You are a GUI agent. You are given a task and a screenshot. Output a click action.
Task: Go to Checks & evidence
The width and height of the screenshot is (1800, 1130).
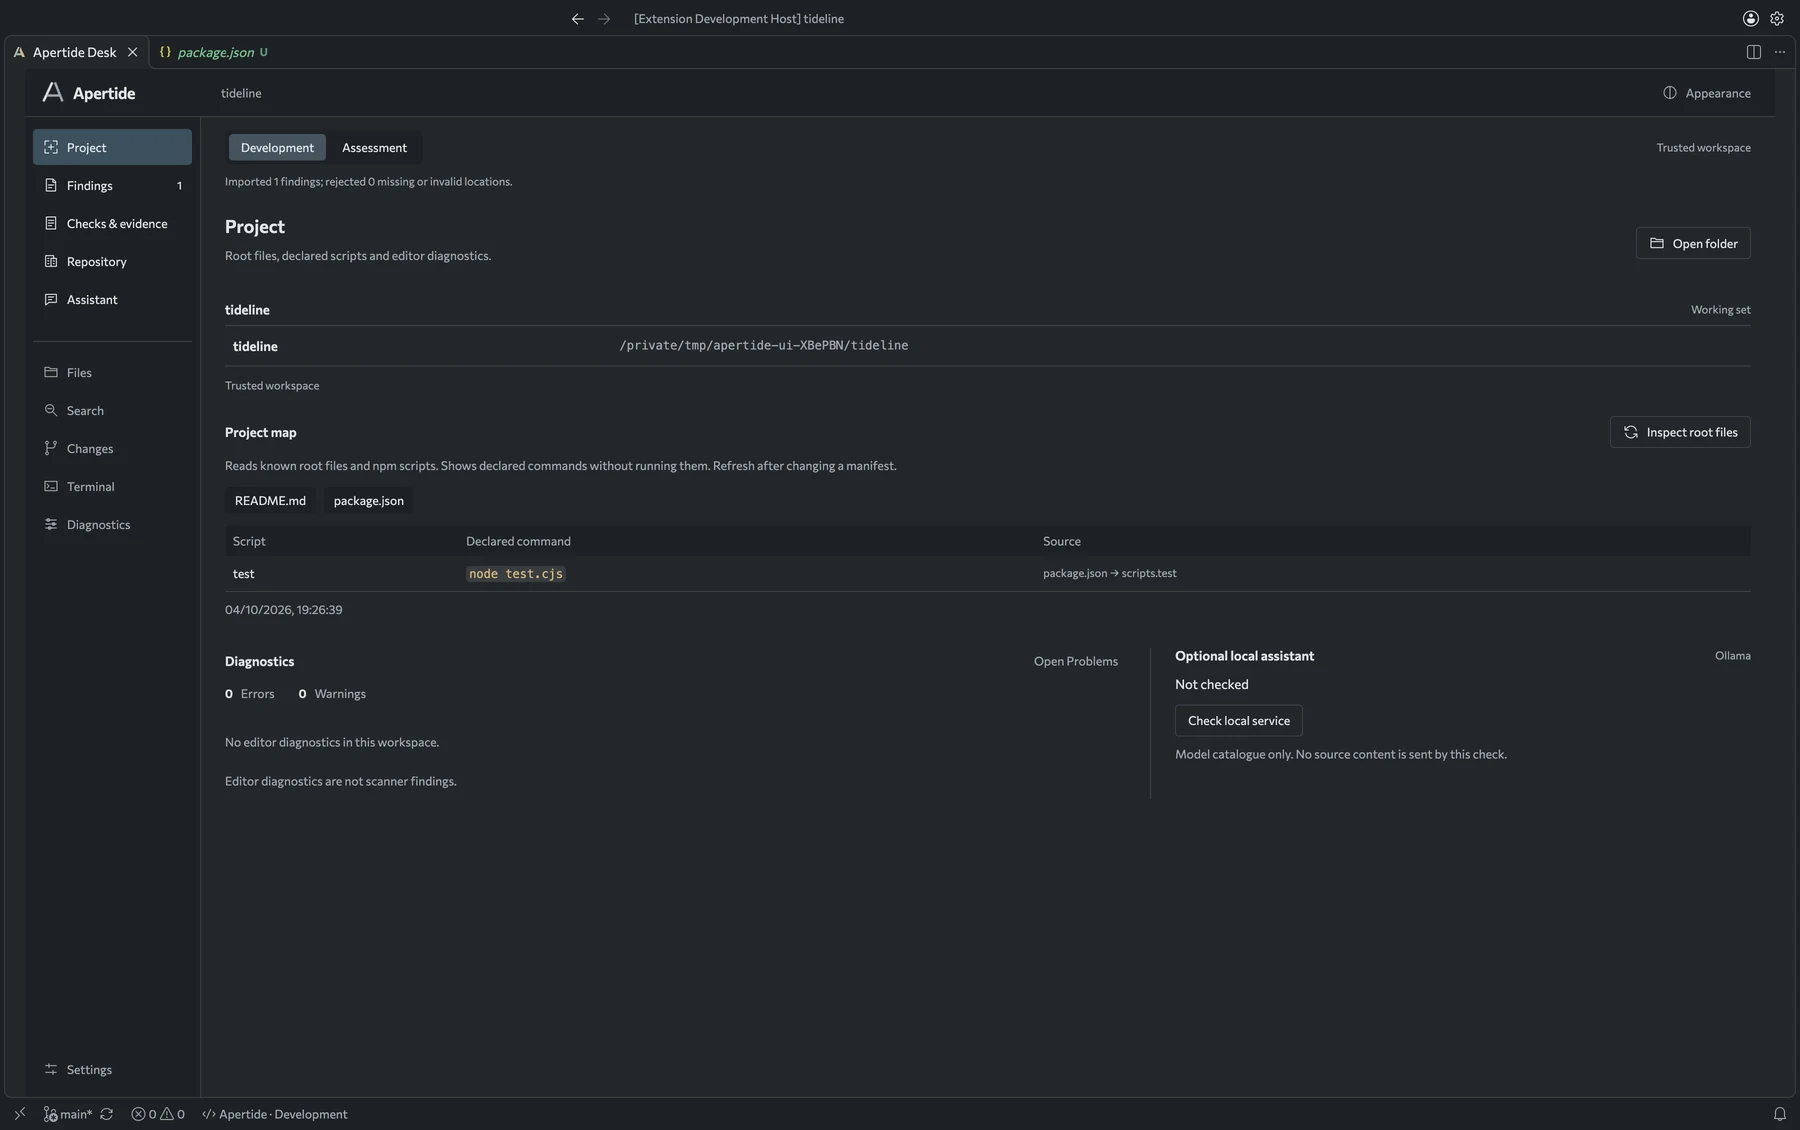[112, 223]
